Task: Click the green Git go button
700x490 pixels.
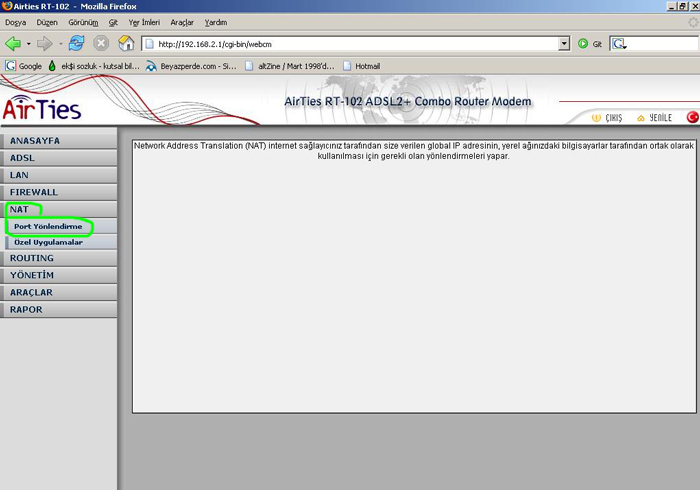Action: click(590, 44)
